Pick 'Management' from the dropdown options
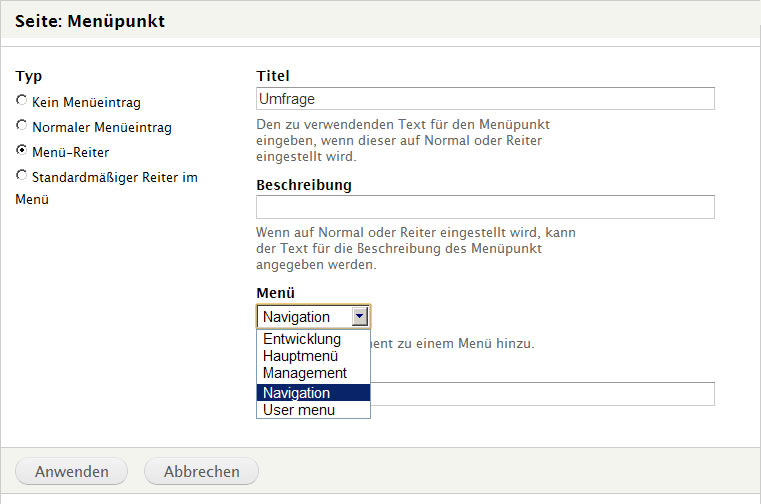 pyautogui.click(x=304, y=373)
